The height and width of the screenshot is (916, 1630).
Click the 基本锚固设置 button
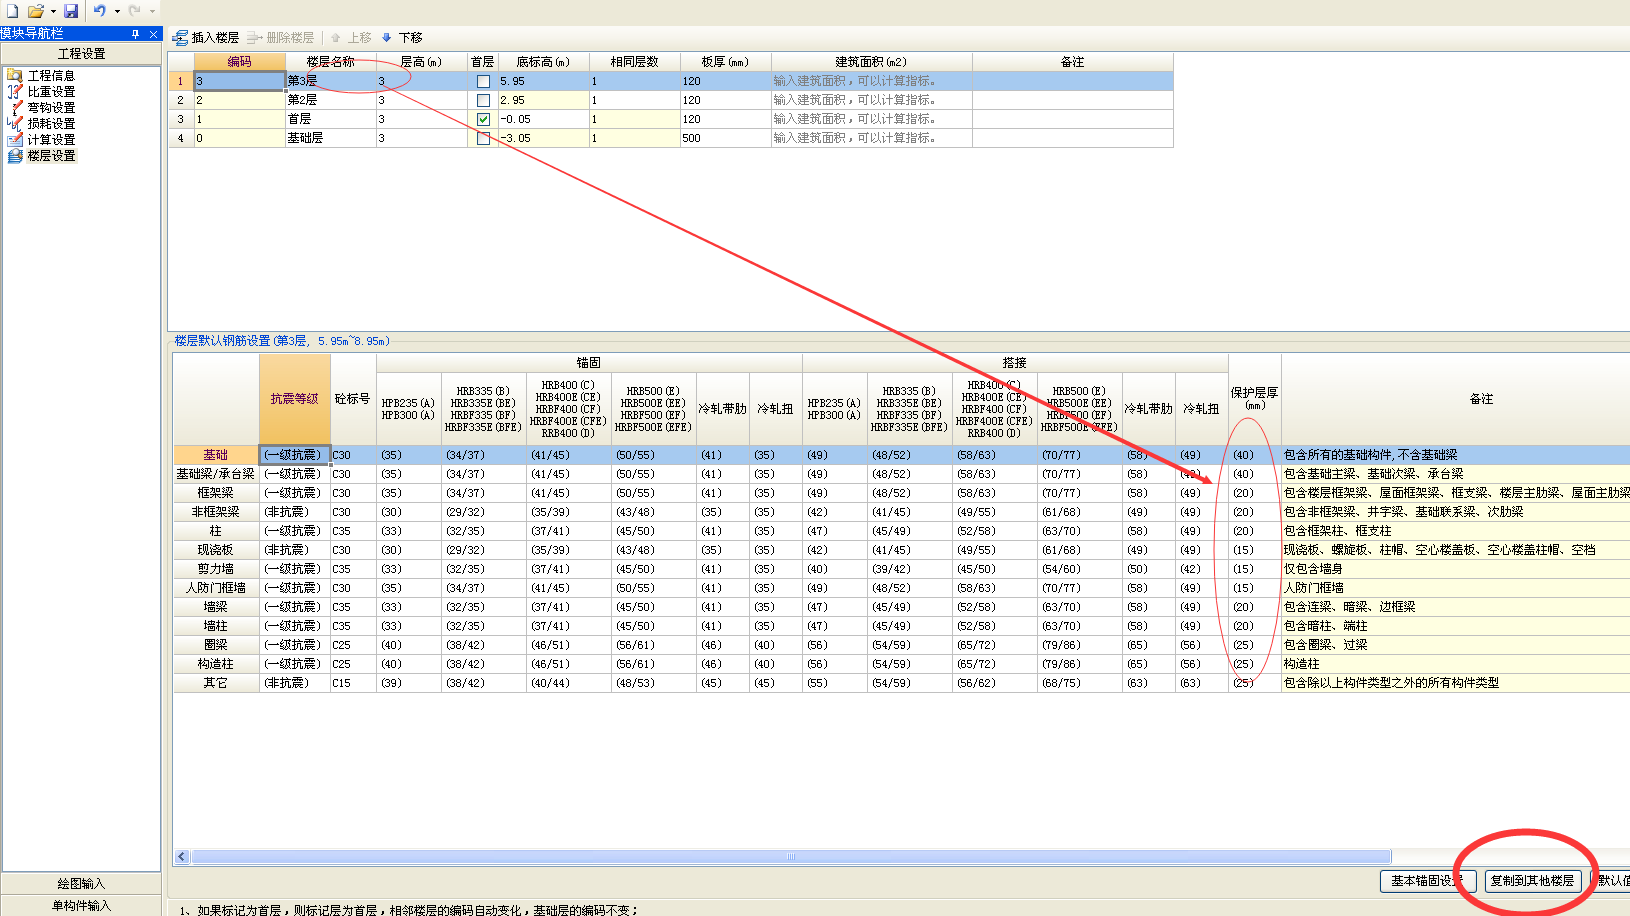[x=1428, y=881]
